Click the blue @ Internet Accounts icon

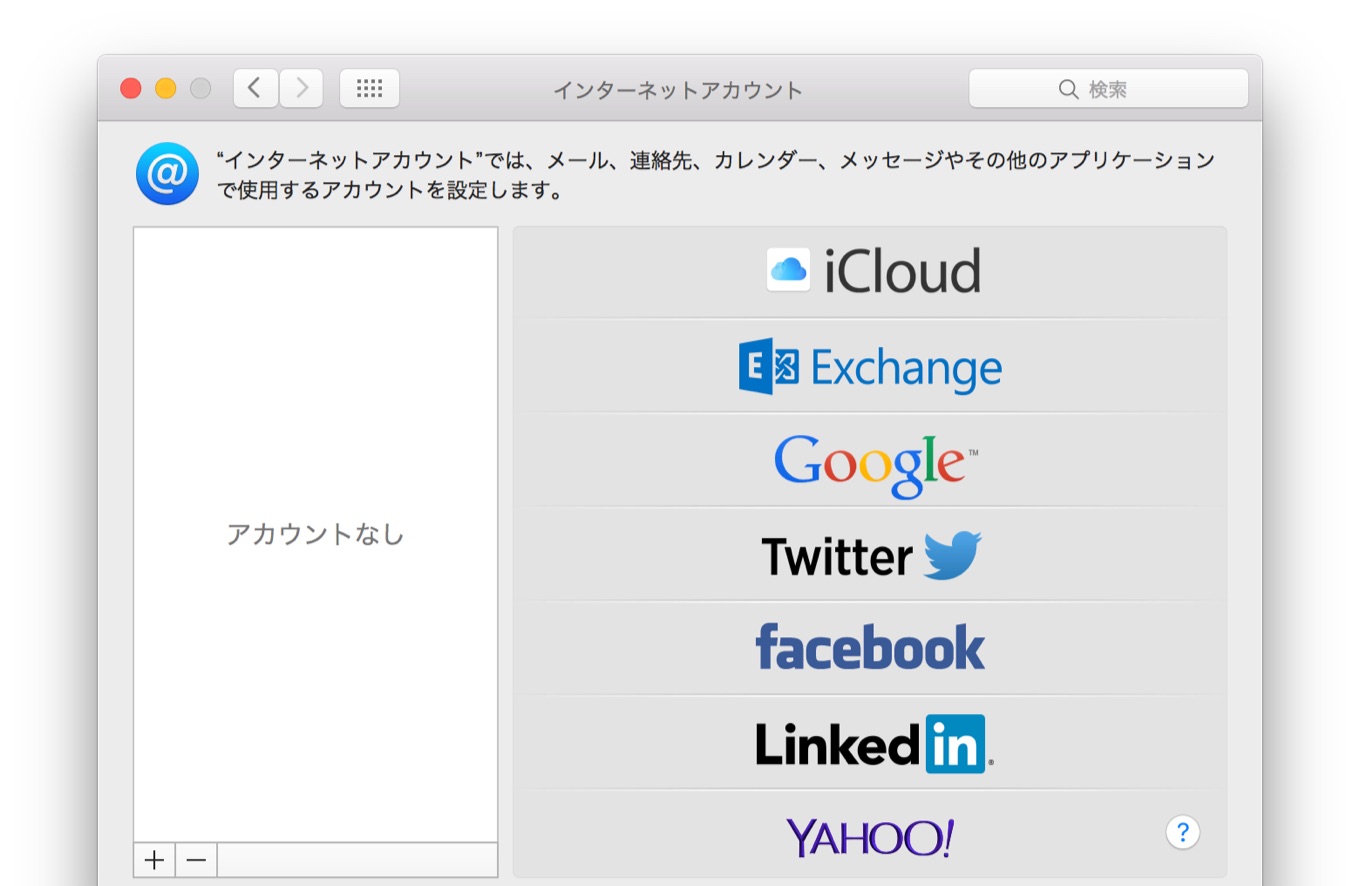pyautogui.click(x=167, y=174)
